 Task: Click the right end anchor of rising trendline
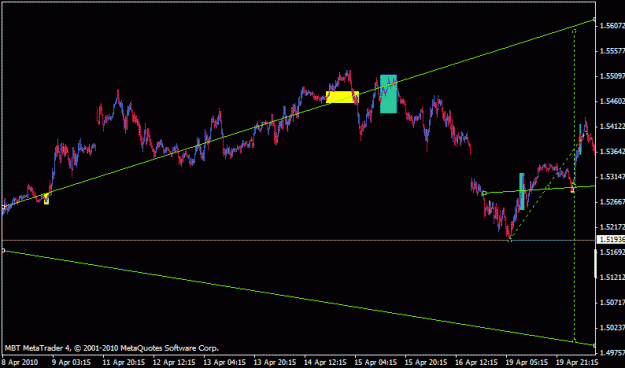(594, 19)
